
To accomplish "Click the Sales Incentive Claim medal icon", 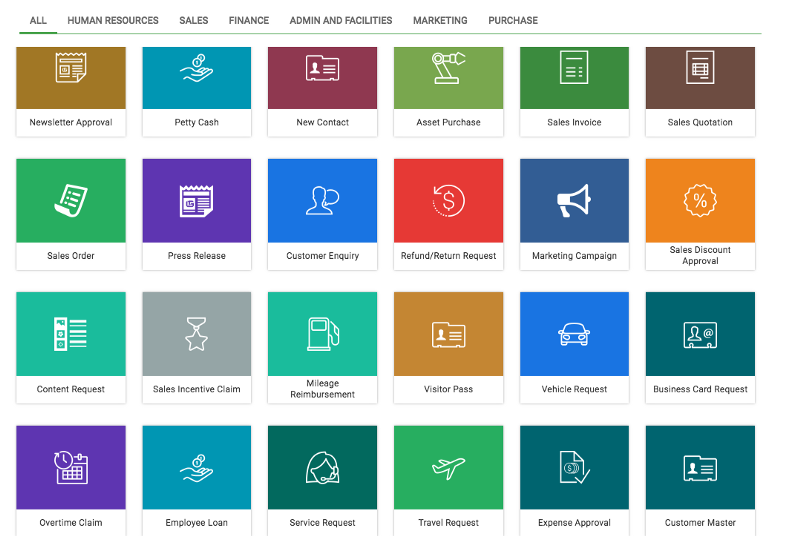I will [197, 334].
